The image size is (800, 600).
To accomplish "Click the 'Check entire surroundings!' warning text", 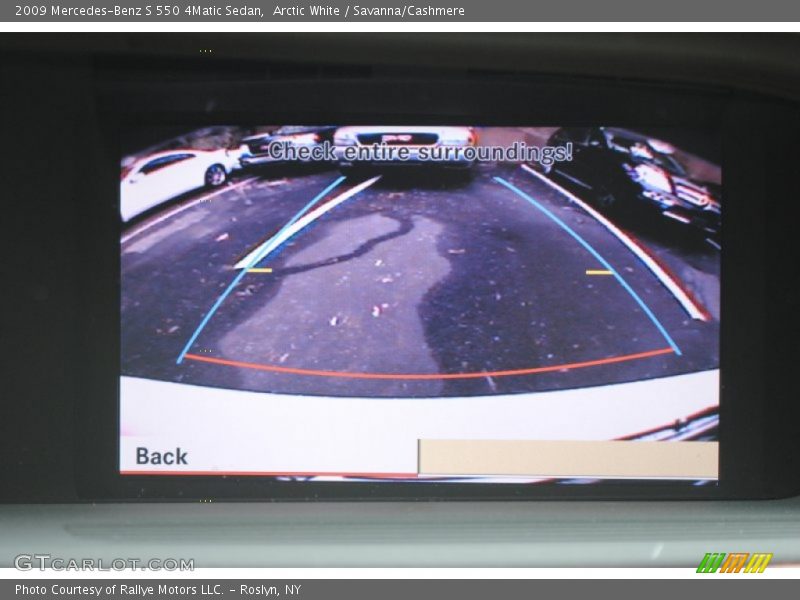I will [420, 152].
